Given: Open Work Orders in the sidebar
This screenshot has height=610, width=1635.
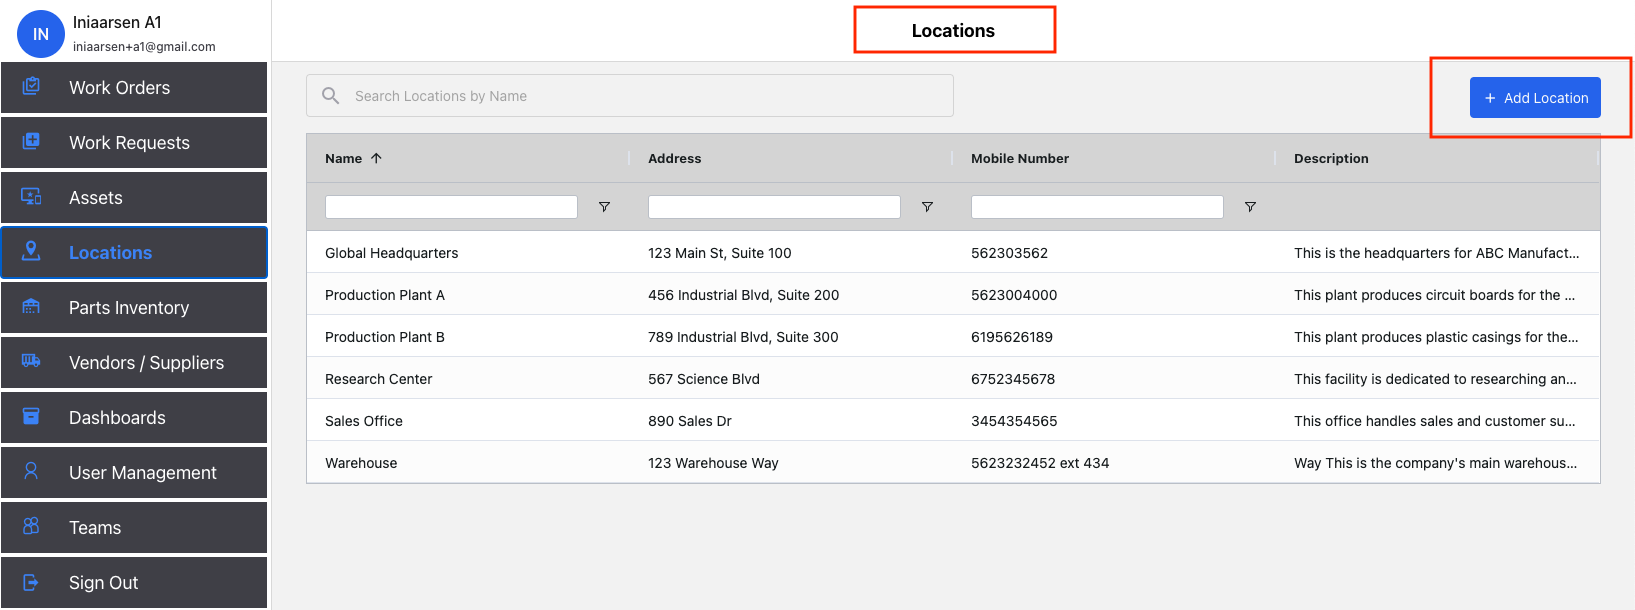Looking at the screenshot, I should (134, 88).
